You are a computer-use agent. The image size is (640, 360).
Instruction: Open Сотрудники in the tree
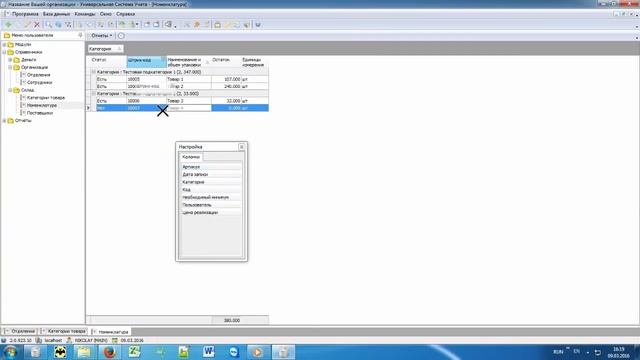(40, 82)
